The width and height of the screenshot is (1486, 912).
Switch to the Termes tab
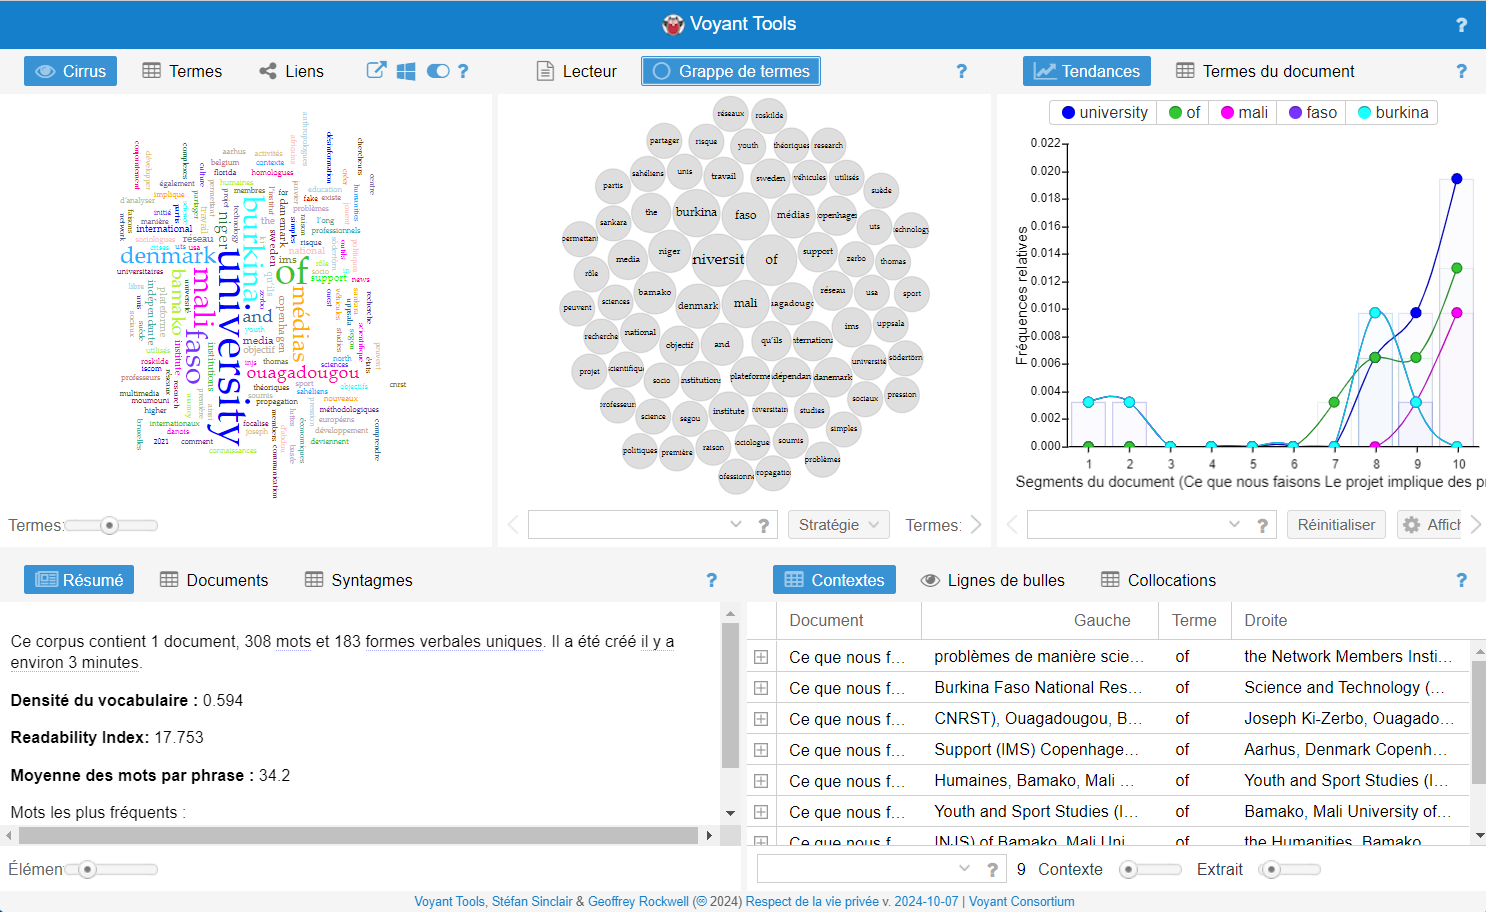click(182, 71)
